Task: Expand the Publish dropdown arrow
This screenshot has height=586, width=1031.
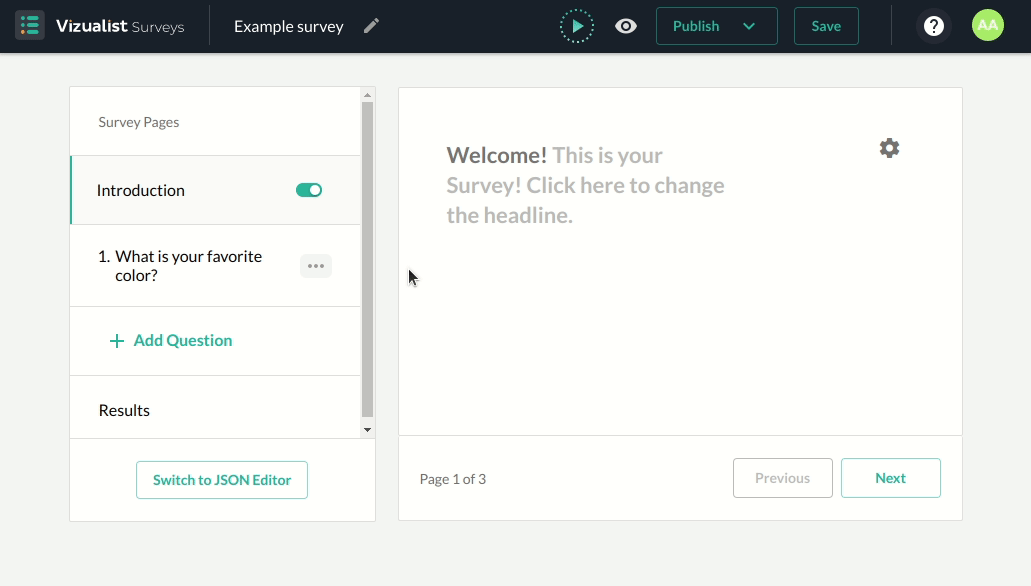Action: click(x=749, y=26)
